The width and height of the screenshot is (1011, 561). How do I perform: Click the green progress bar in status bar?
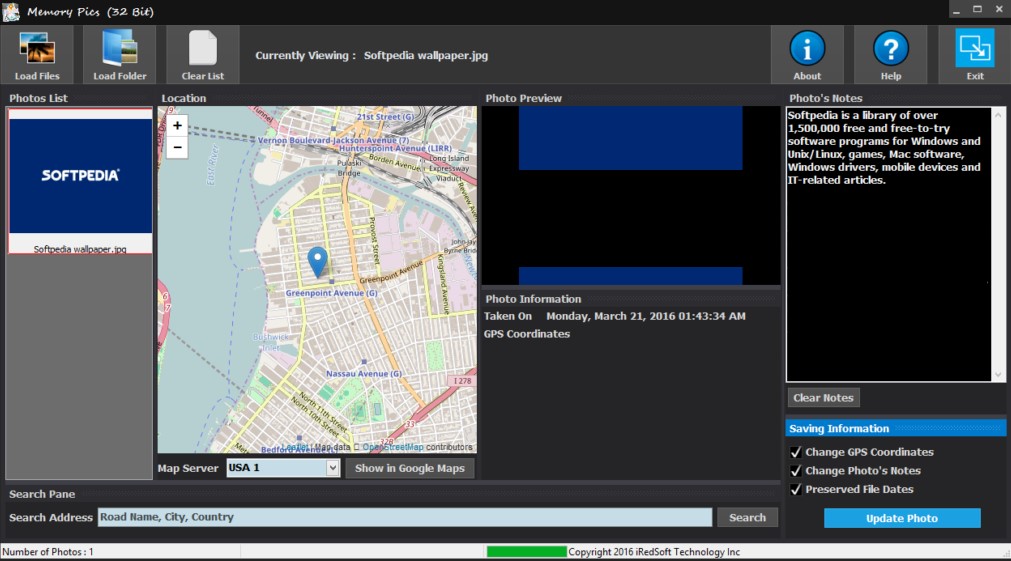coord(526,552)
